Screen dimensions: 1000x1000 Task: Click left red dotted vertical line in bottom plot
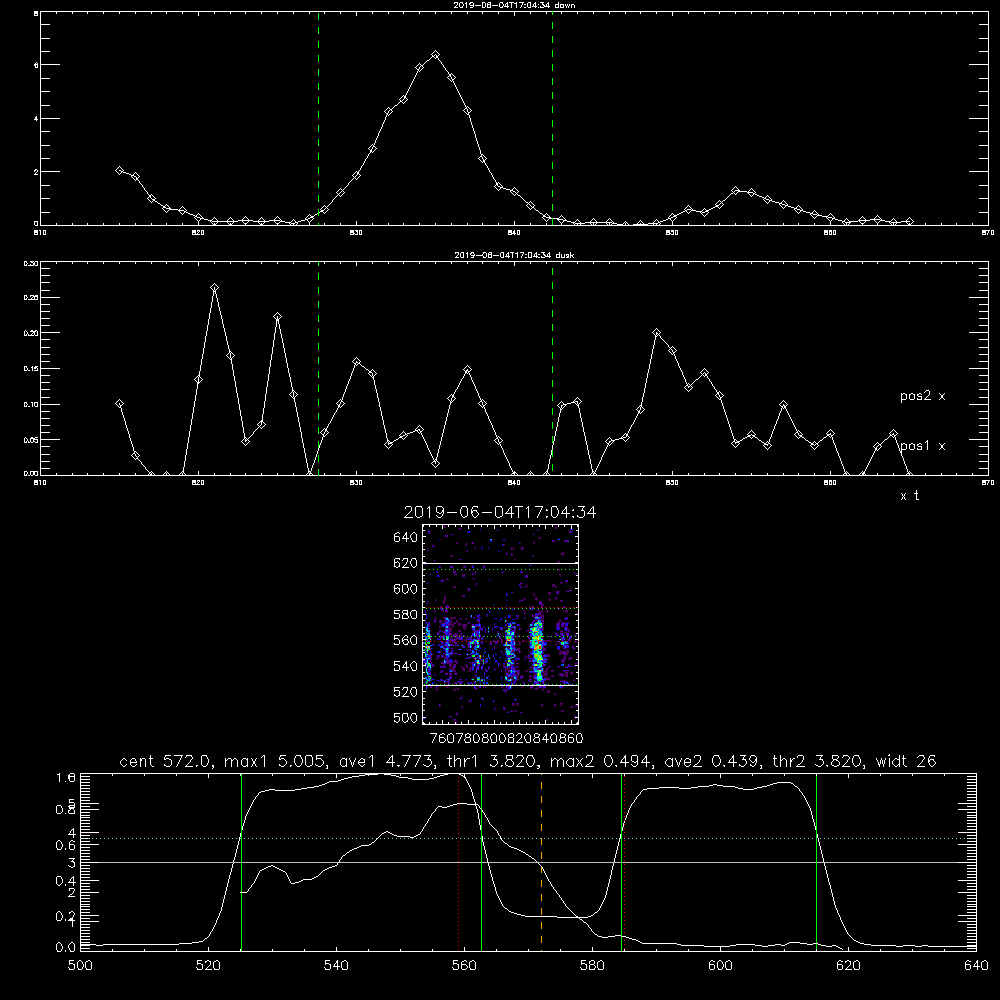[x=459, y=861]
